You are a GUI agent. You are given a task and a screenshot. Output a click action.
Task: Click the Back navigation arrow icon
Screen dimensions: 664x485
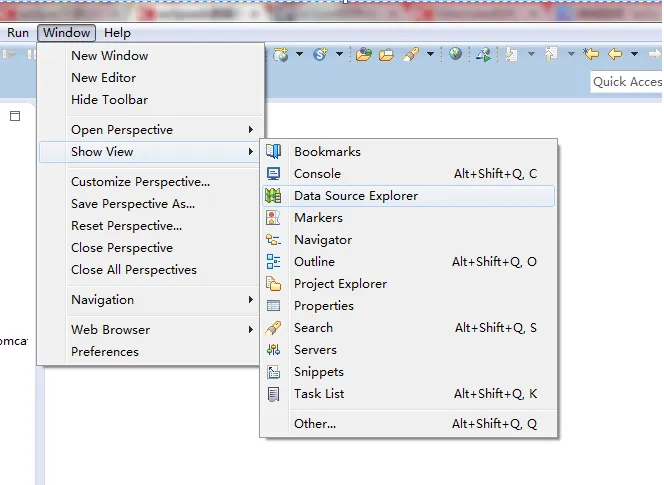pos(615,54)
